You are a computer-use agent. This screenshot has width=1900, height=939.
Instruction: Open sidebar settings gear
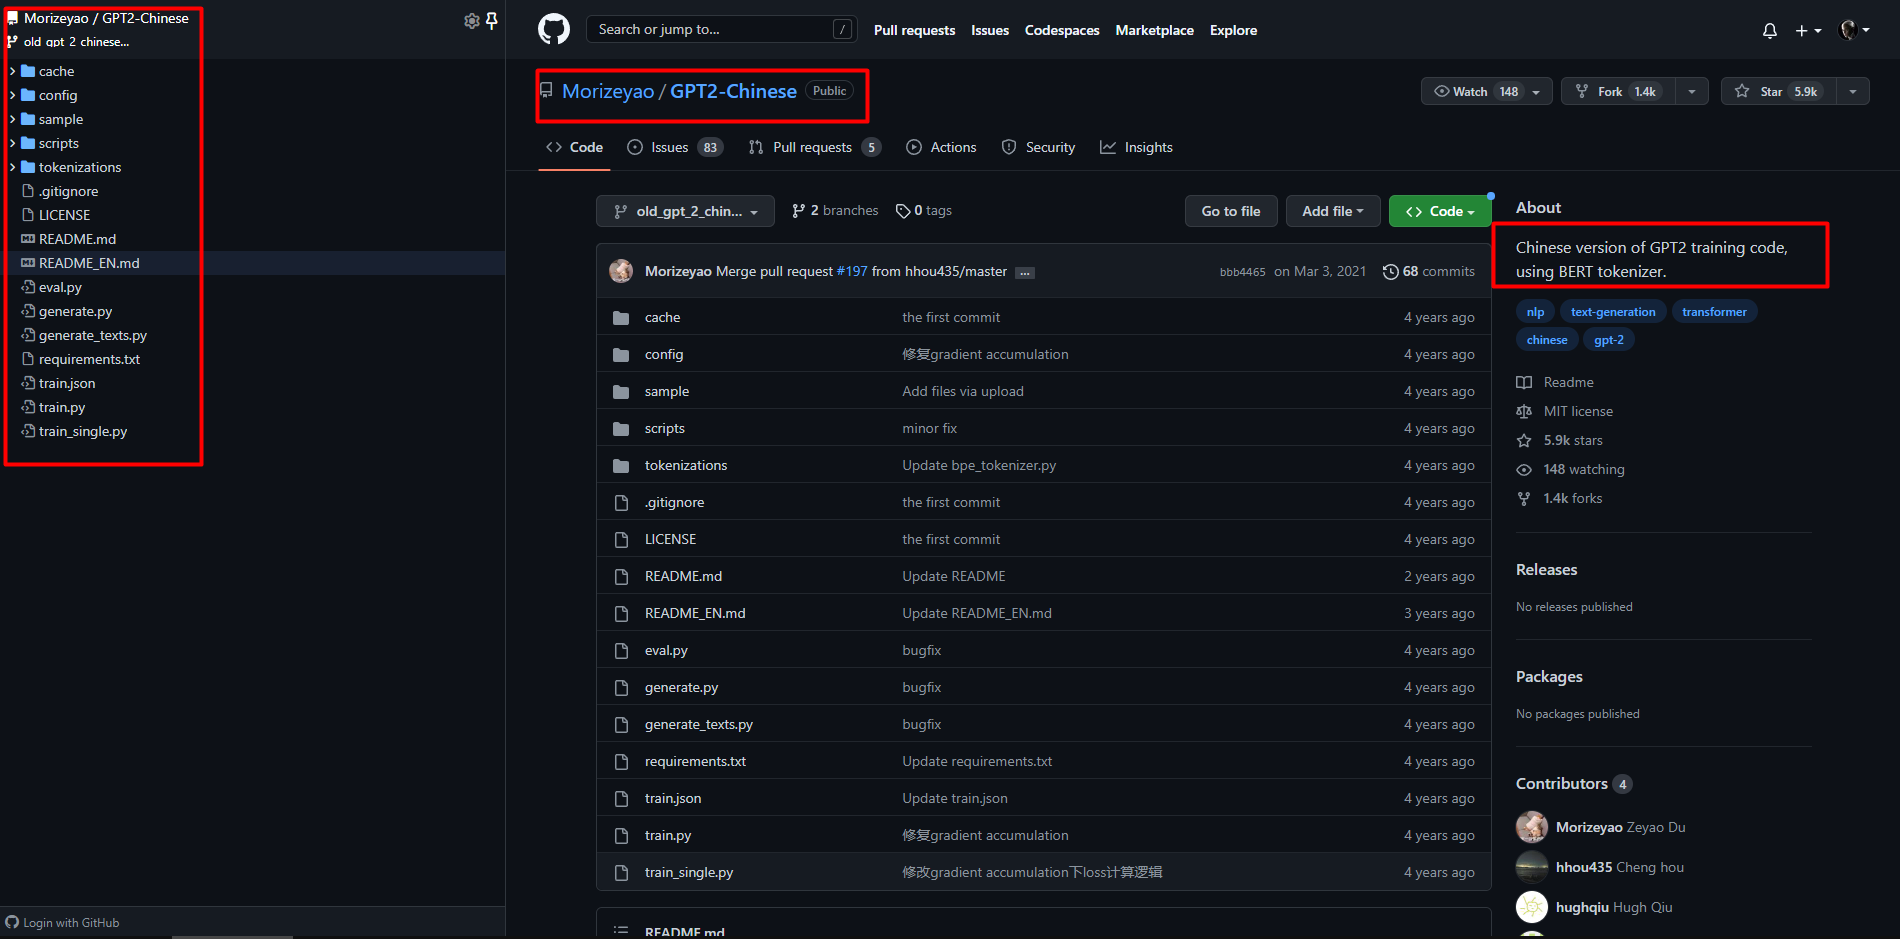coord(472,20)
